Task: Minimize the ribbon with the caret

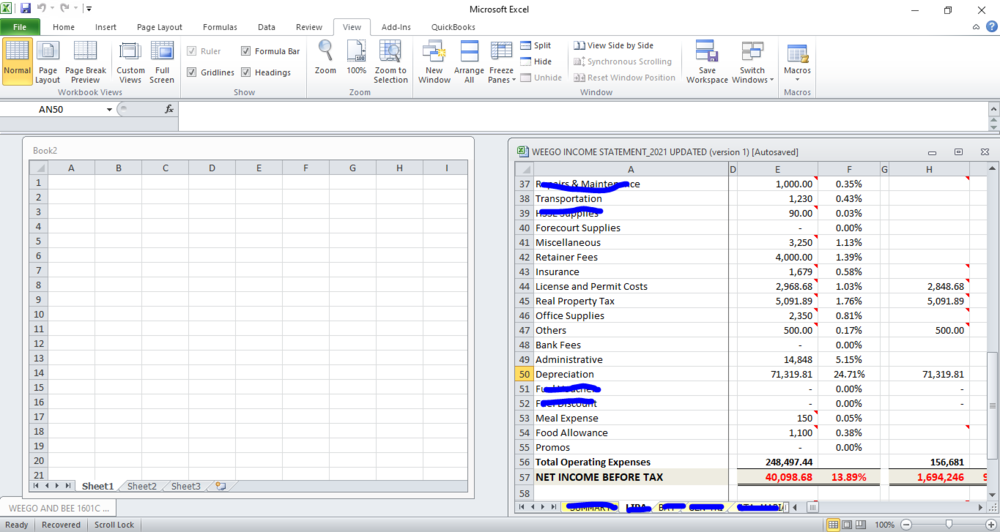Action: (x=976, y=27)
